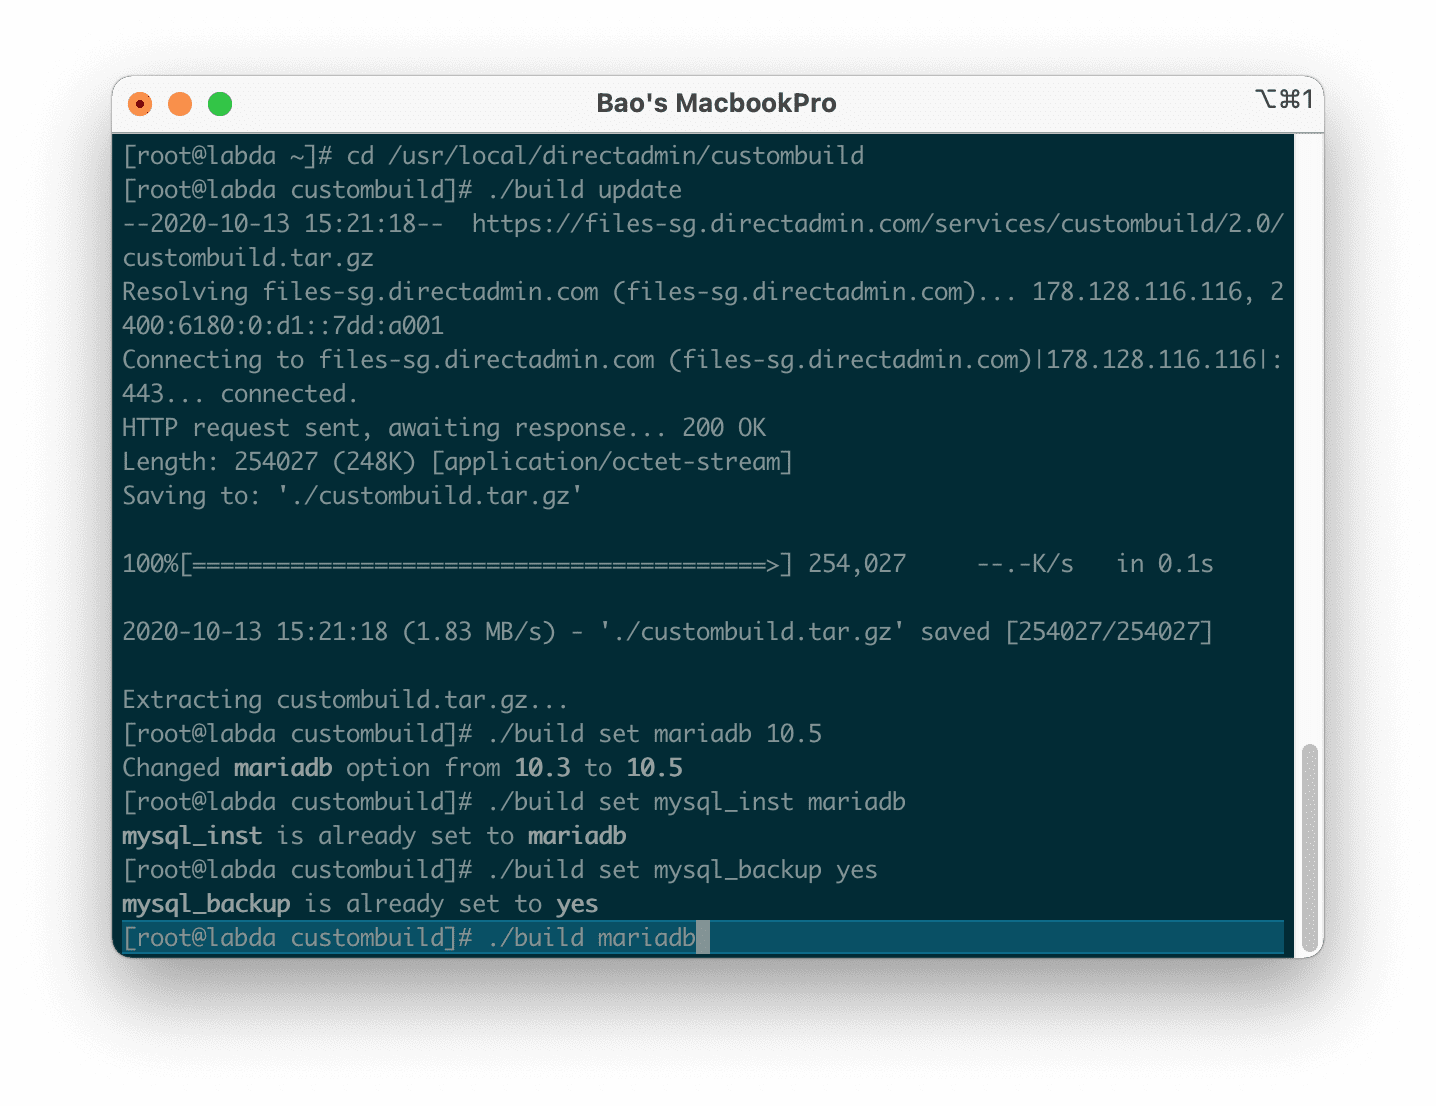The width and height of the screenshot is (1436, 1106).
Task: Click the ./build set mysql_backup yes command
Action: click(x=686, y=869)
